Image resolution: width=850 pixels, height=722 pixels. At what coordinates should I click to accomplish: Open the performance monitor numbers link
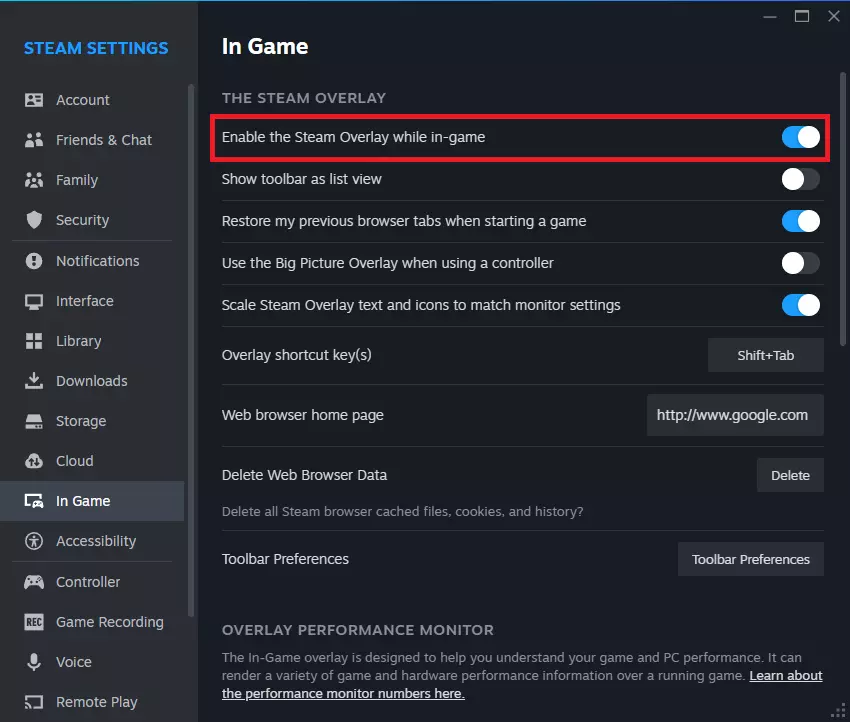343,693
